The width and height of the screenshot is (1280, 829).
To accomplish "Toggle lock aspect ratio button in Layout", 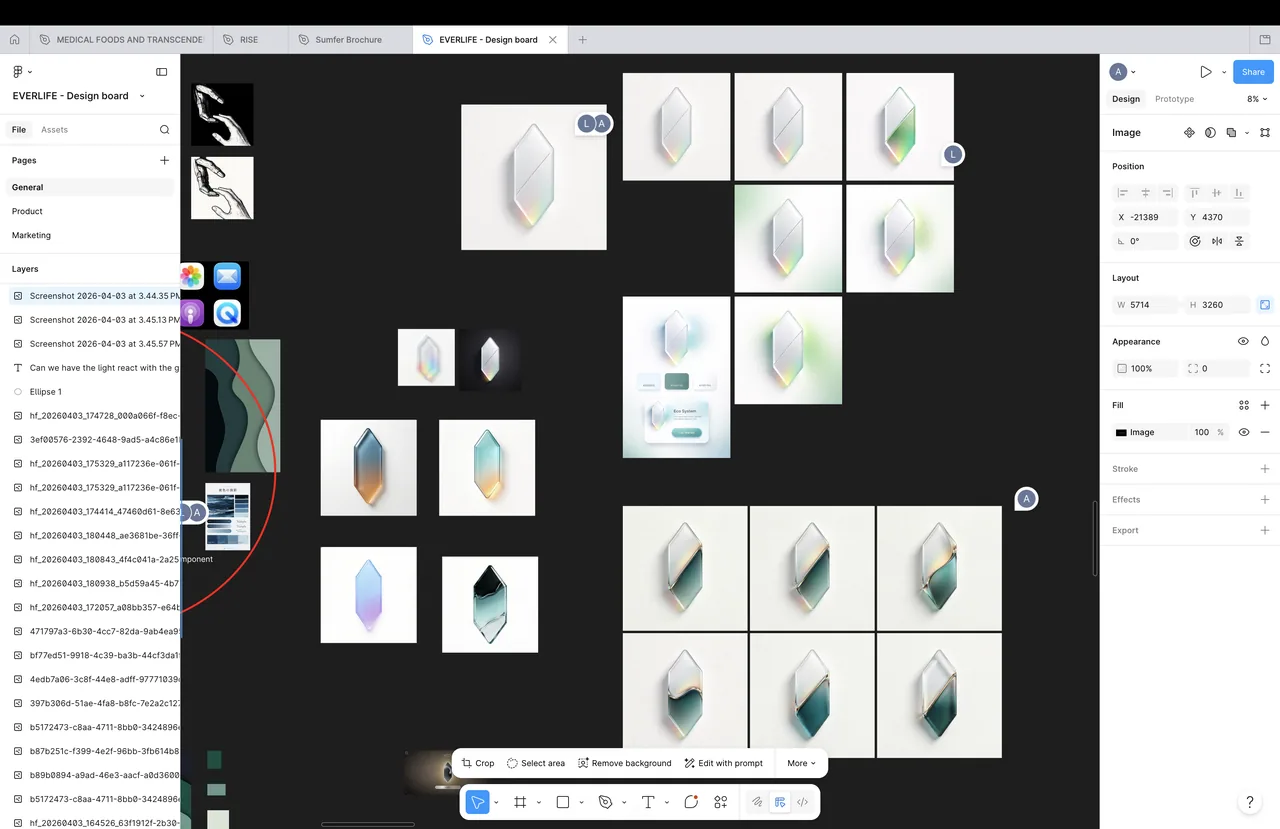I will tap(1265, 305).
